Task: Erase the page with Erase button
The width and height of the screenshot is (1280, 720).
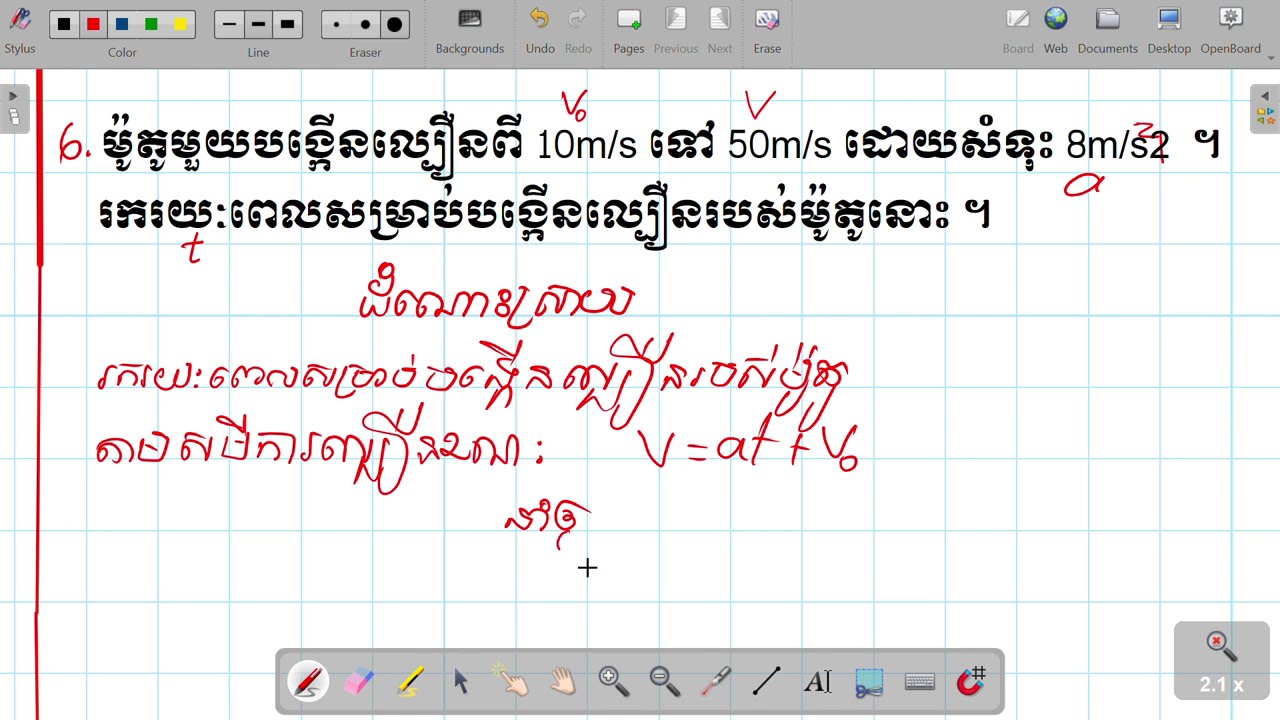Action: tap(767, 30)
